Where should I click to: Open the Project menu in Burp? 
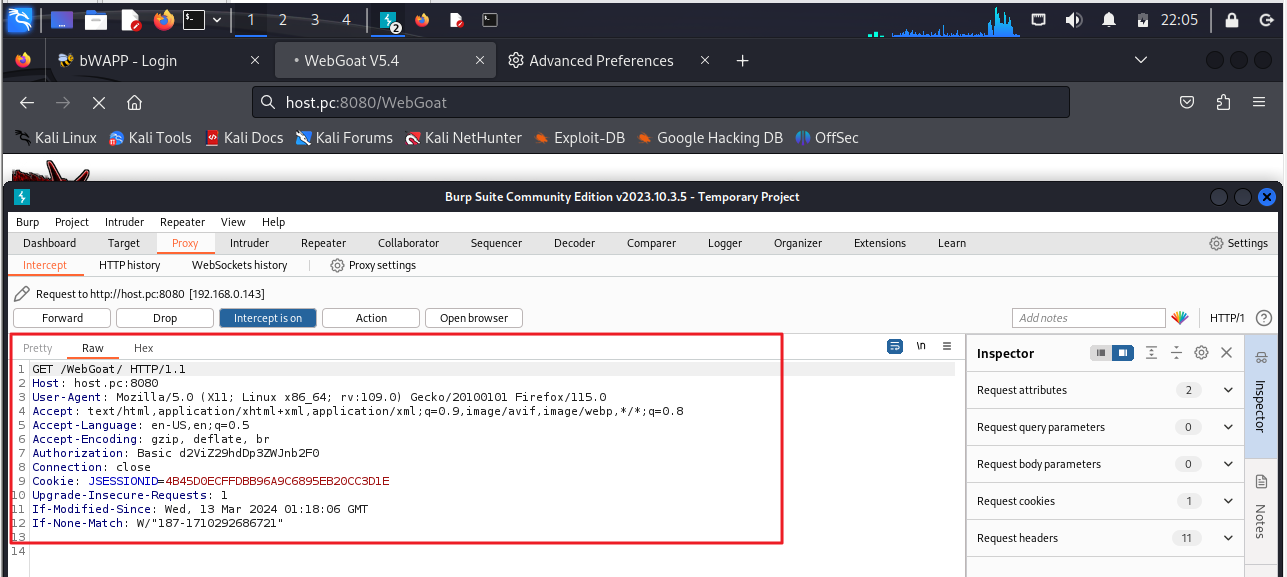[x=72, y=222]
